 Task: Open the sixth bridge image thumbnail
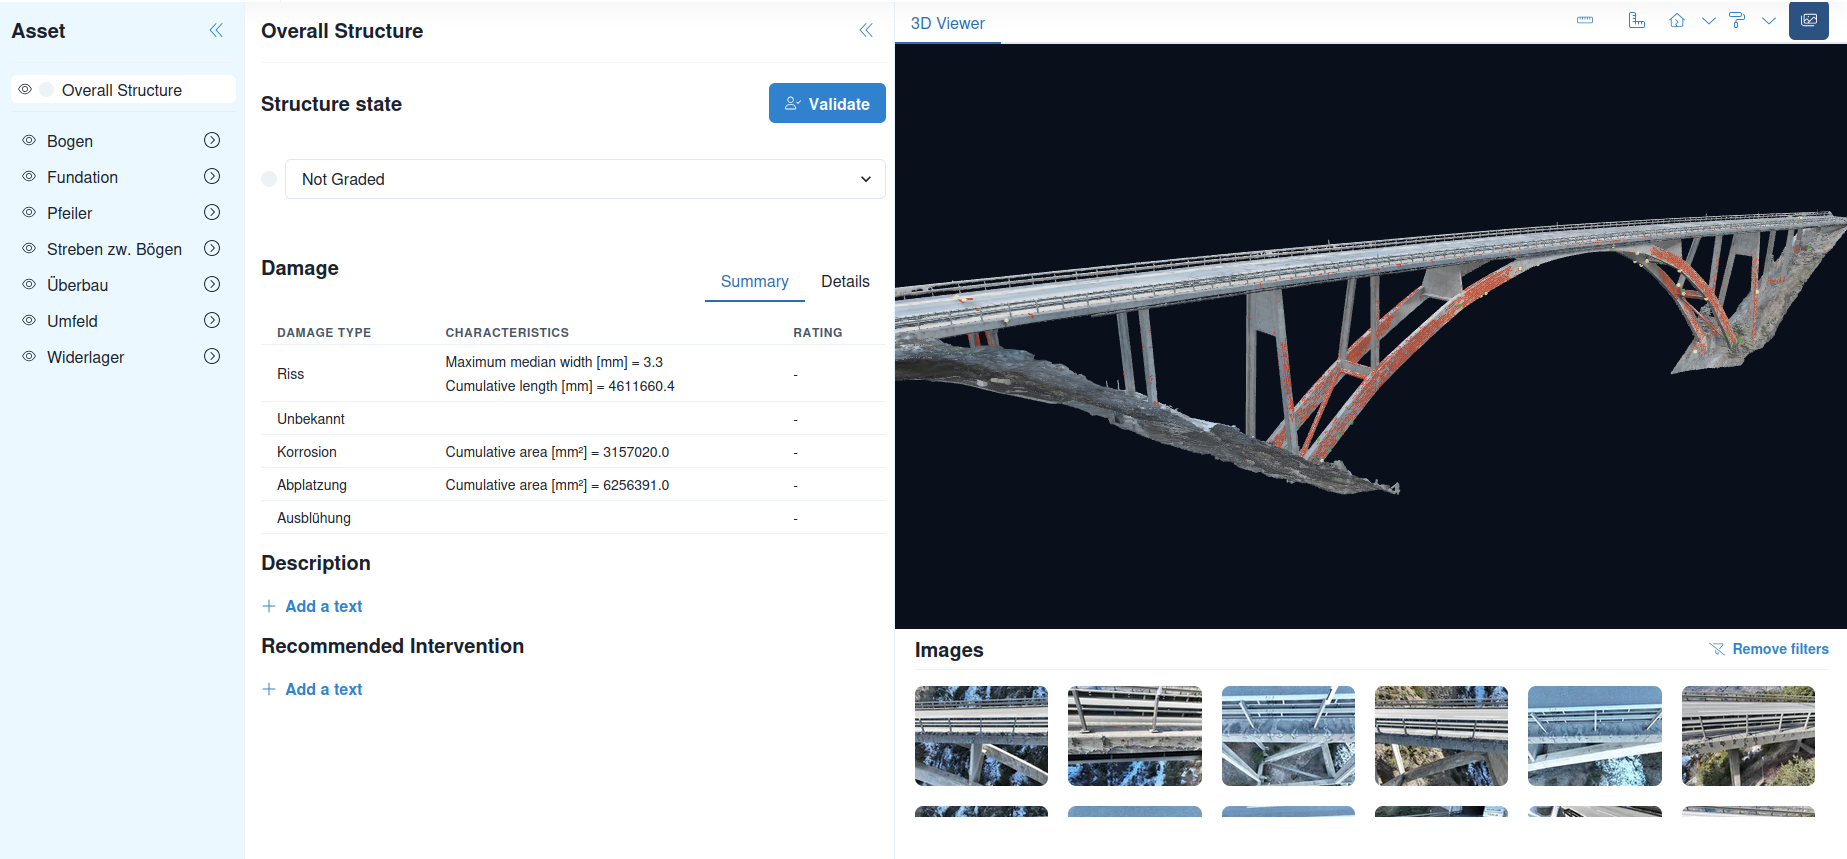point(1748,736)
